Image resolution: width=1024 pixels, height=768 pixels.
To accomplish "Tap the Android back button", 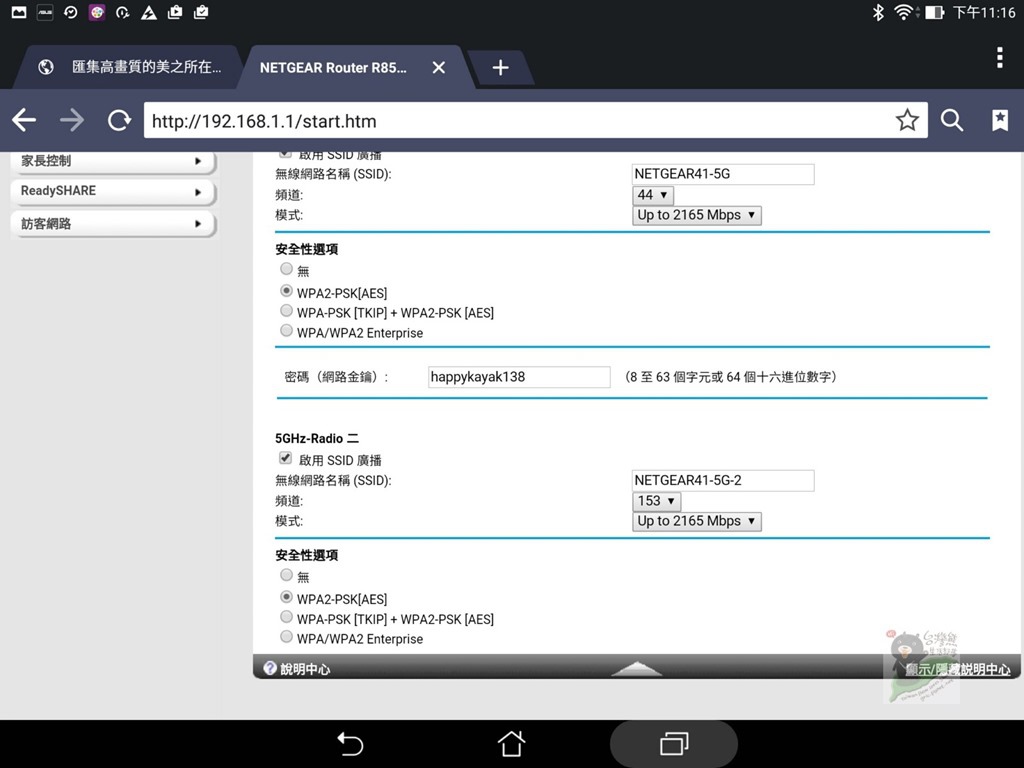I will point(350,744).
